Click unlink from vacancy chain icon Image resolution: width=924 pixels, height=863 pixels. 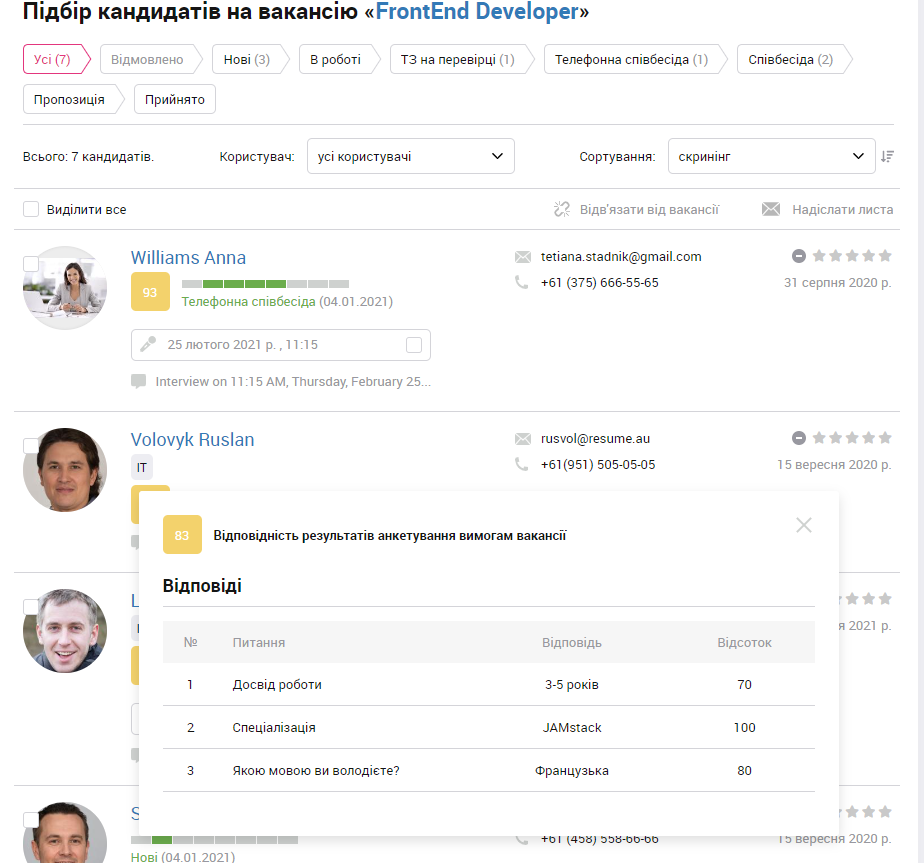coord(562,209)
